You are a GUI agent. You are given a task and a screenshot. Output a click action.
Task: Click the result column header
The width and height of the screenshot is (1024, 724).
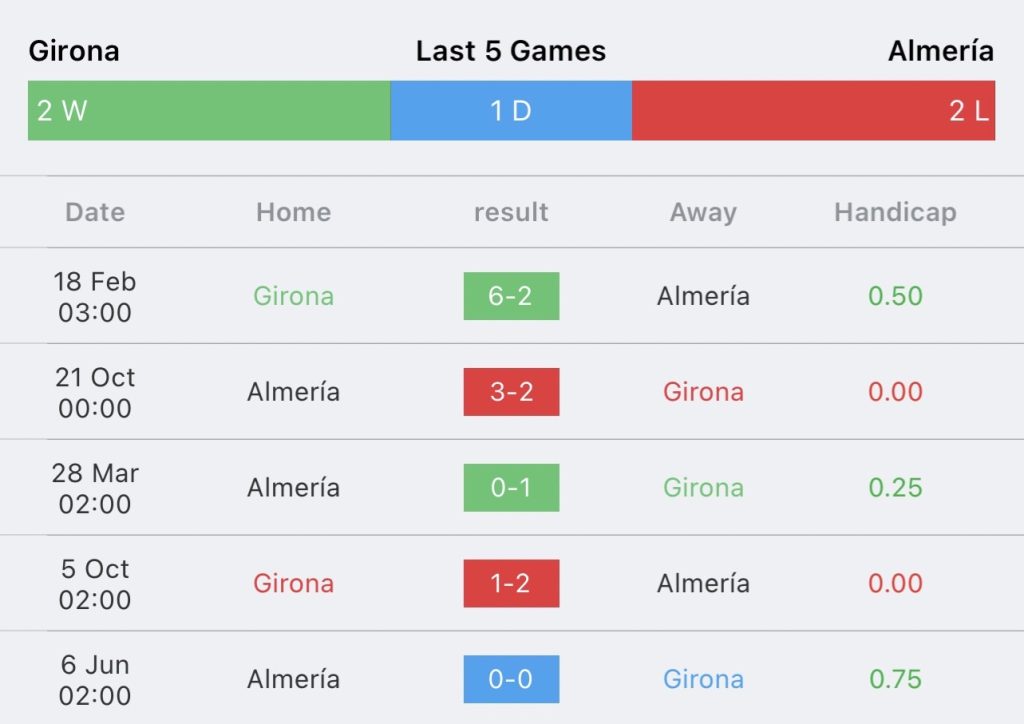pyautogui.click(x=511, y=212)
